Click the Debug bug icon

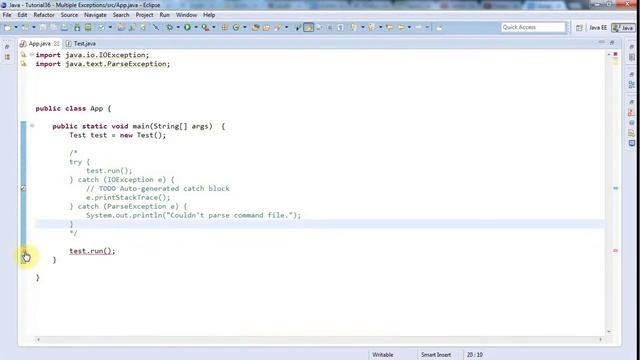point(169,27)
